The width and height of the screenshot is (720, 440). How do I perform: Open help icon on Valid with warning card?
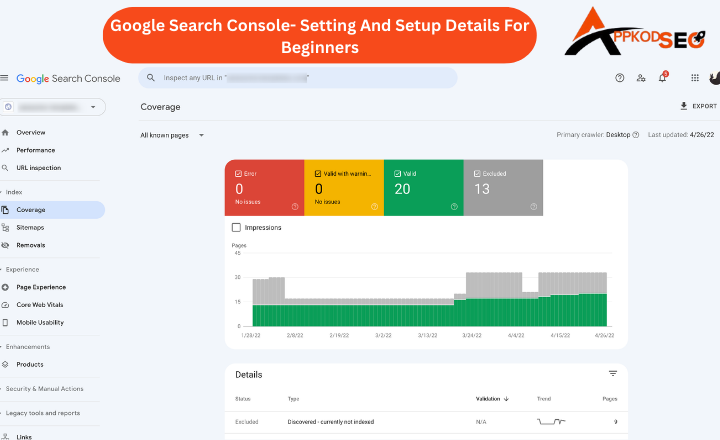click(x=374, y=207)
